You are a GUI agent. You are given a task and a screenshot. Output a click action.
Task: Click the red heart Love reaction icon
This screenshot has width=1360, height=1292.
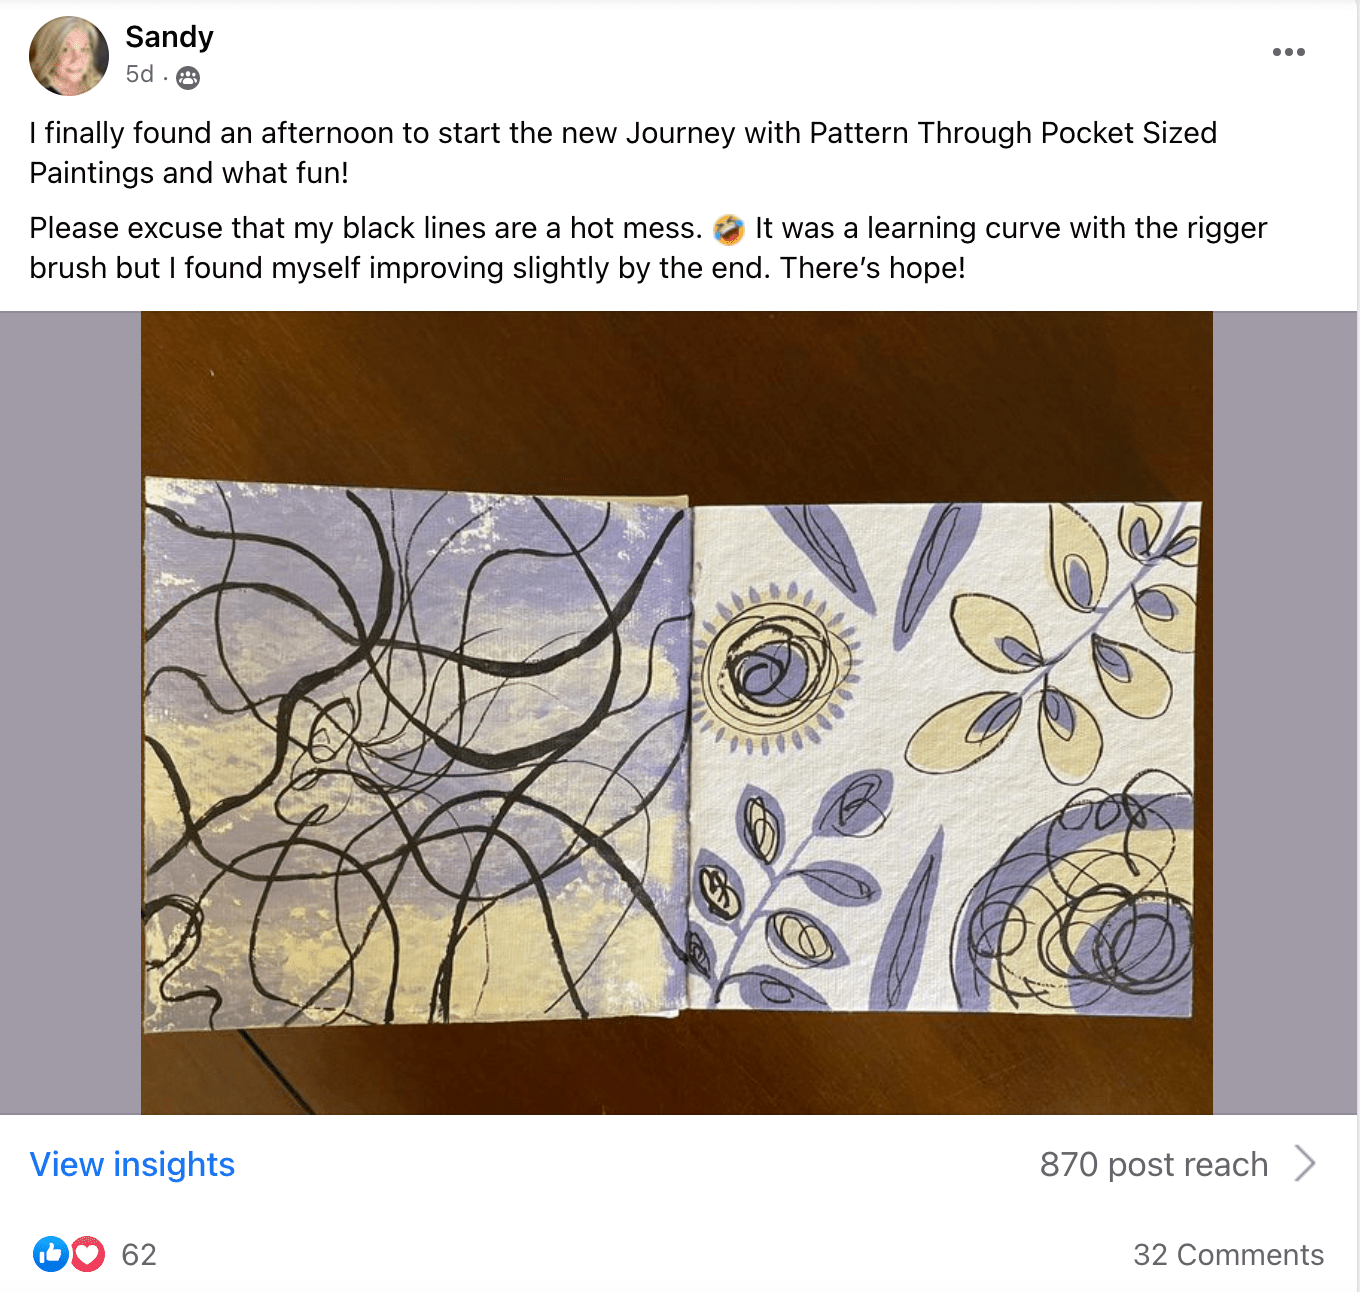click(88, 1254)
